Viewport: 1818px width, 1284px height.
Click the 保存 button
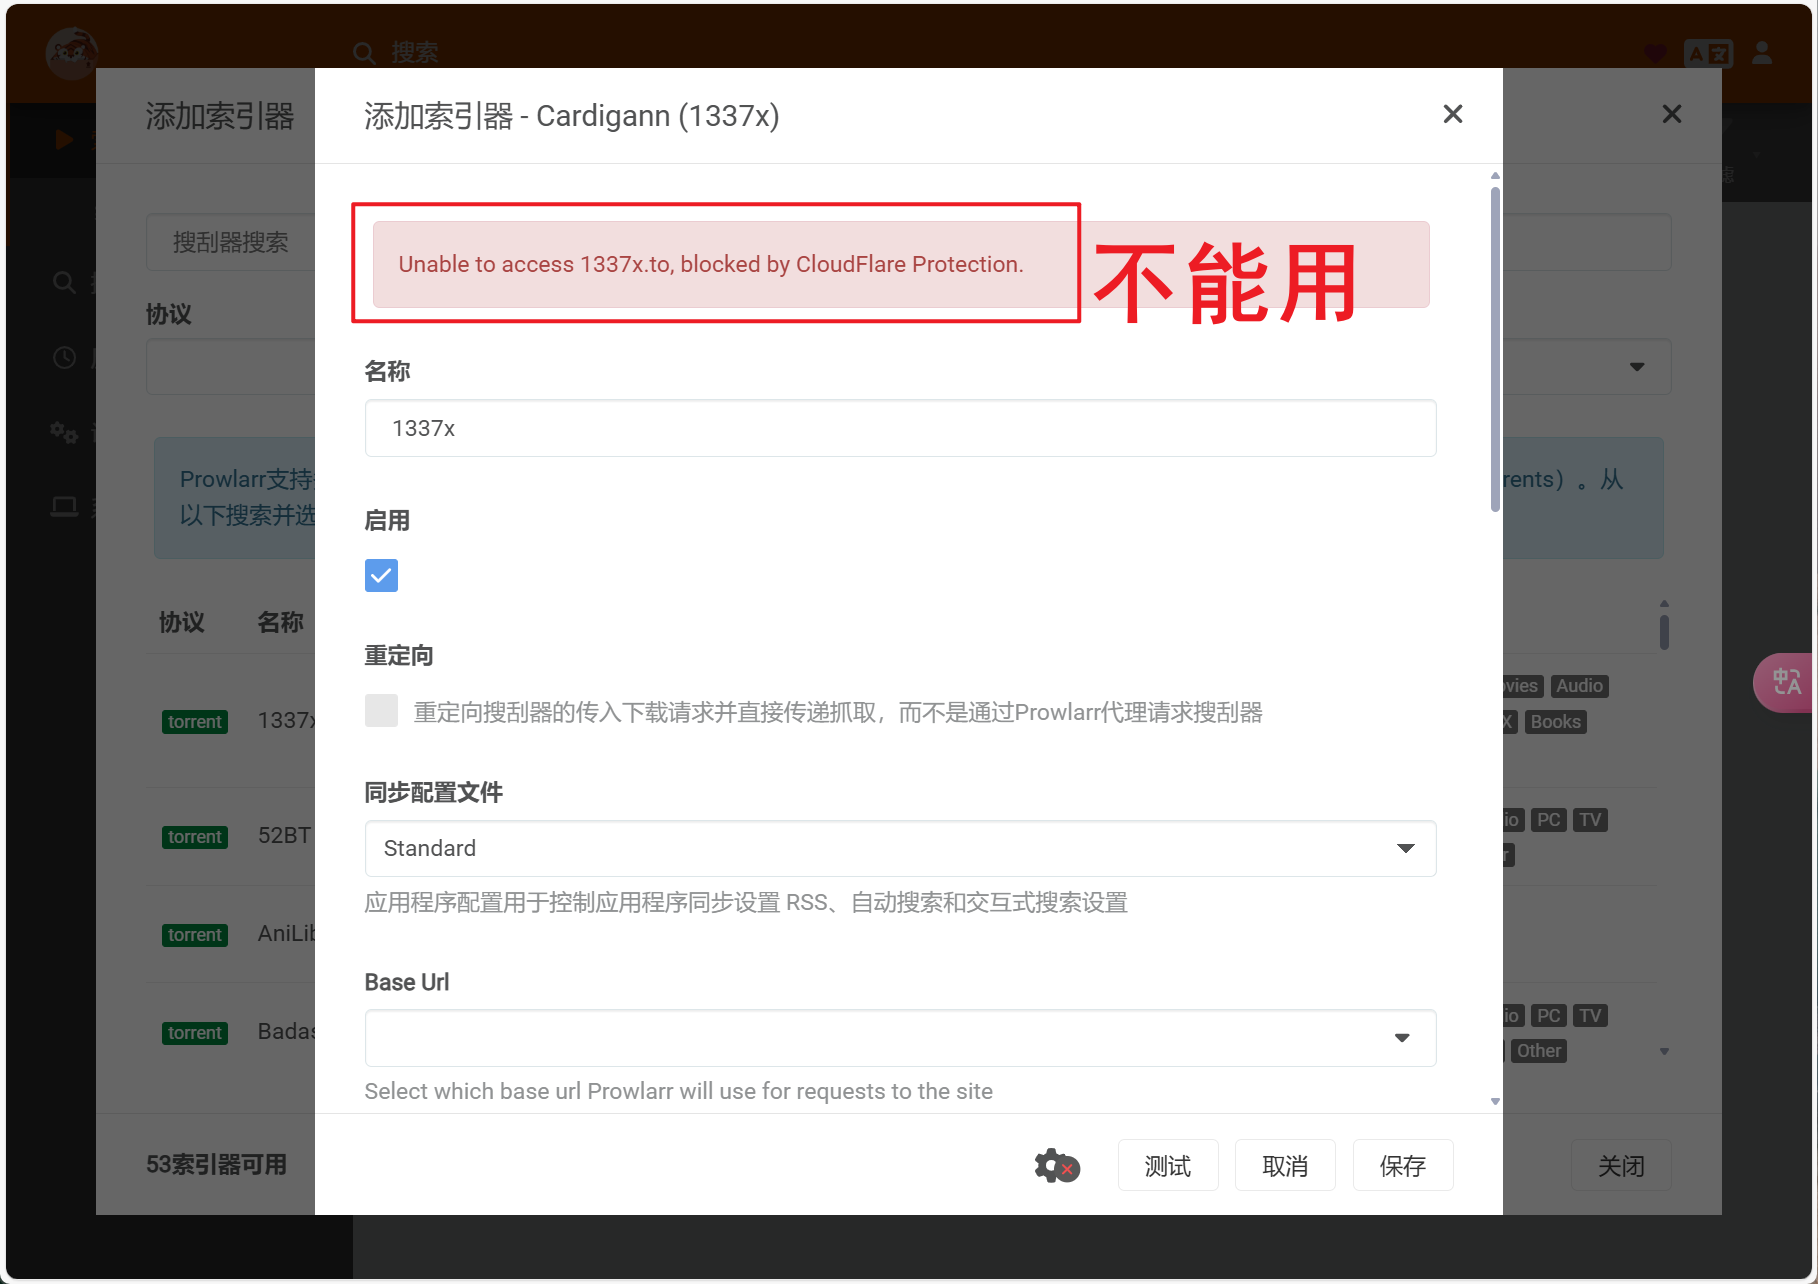click(x=1403, y=1165)
